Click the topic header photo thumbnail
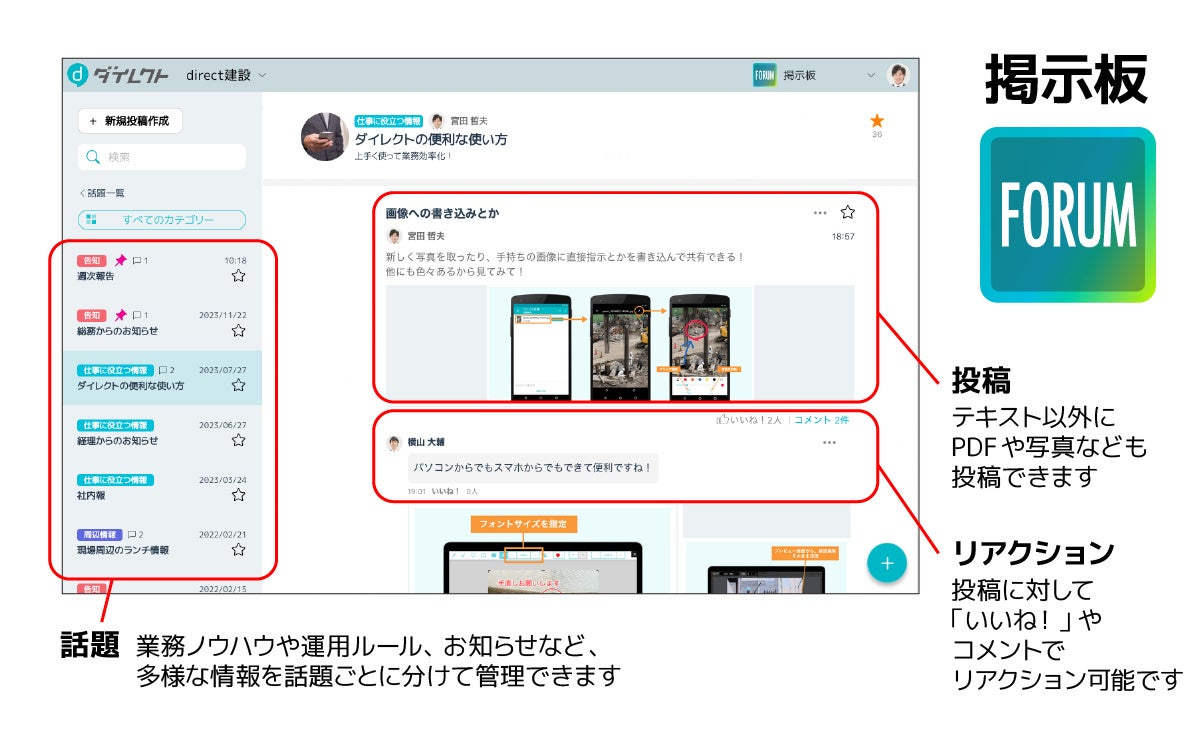Screen dimensions: 1200x730 (x=325, y=137)
